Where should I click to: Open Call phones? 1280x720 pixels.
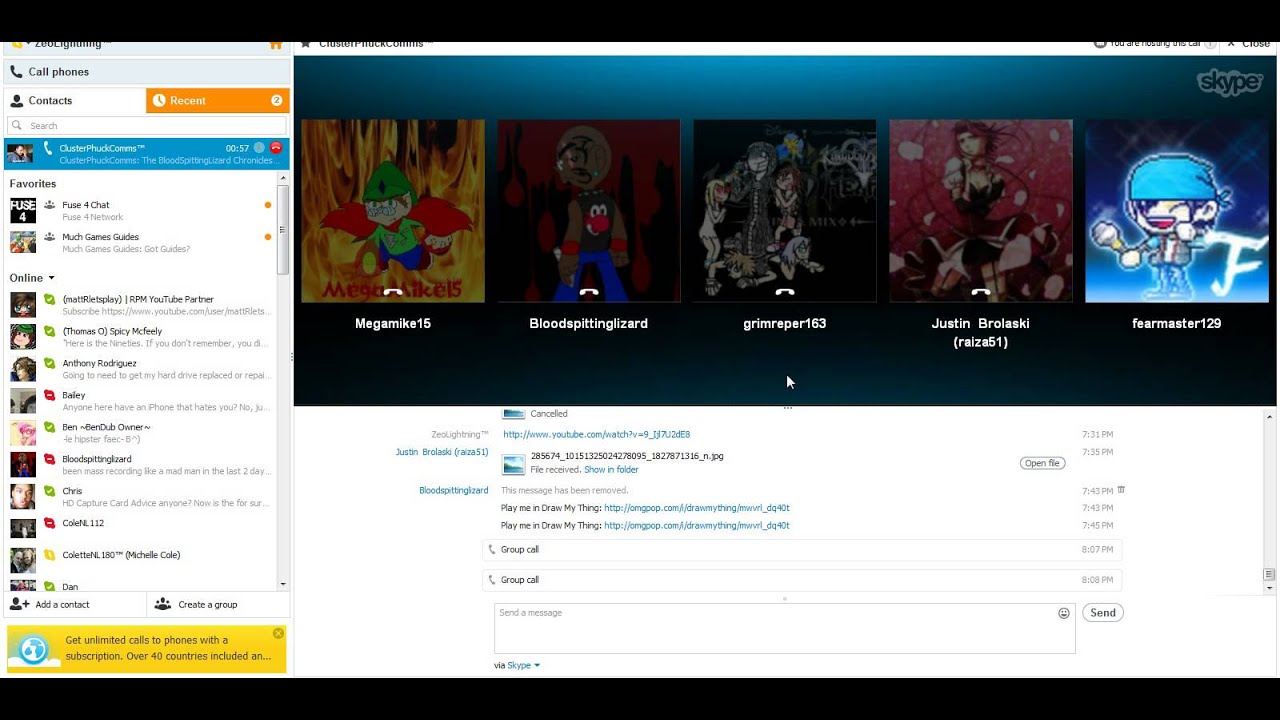coord(147,72)
